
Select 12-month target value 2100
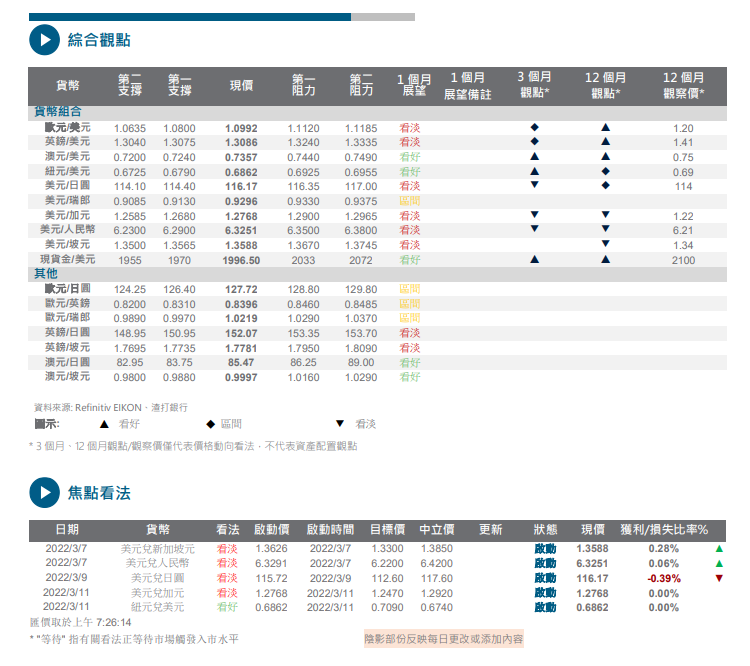pyautogui.click(x=683, y=260)
